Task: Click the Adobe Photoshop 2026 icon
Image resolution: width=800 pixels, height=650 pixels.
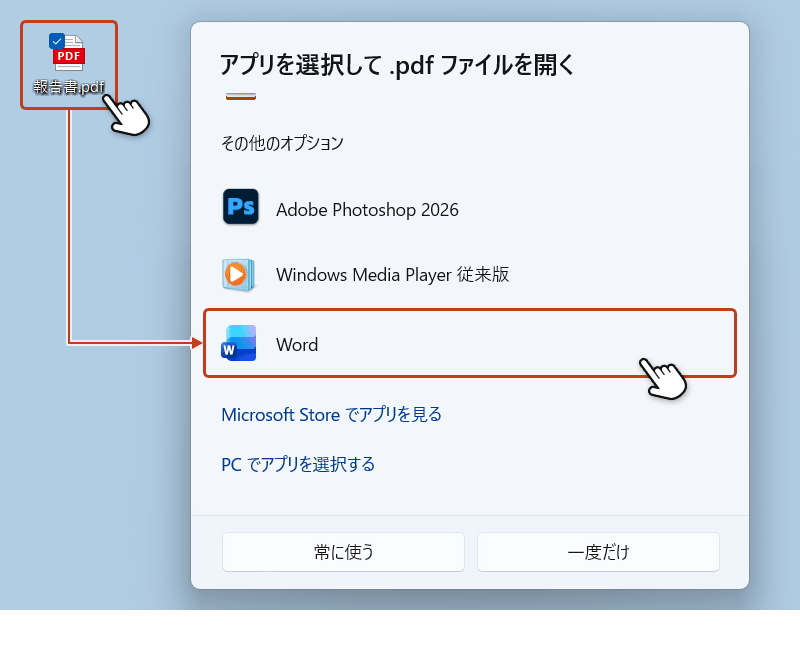Action: [240, 207]
